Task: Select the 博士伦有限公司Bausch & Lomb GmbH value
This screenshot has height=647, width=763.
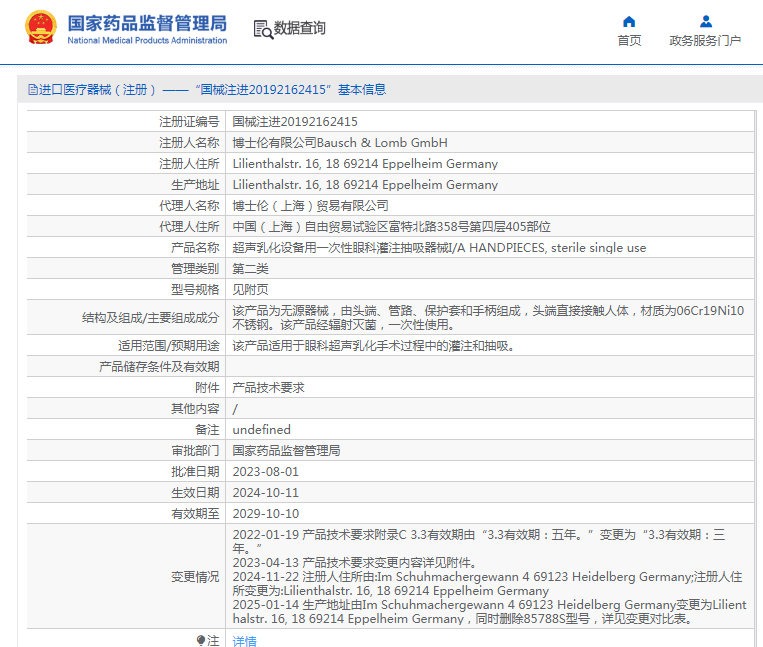Action: 340,143
